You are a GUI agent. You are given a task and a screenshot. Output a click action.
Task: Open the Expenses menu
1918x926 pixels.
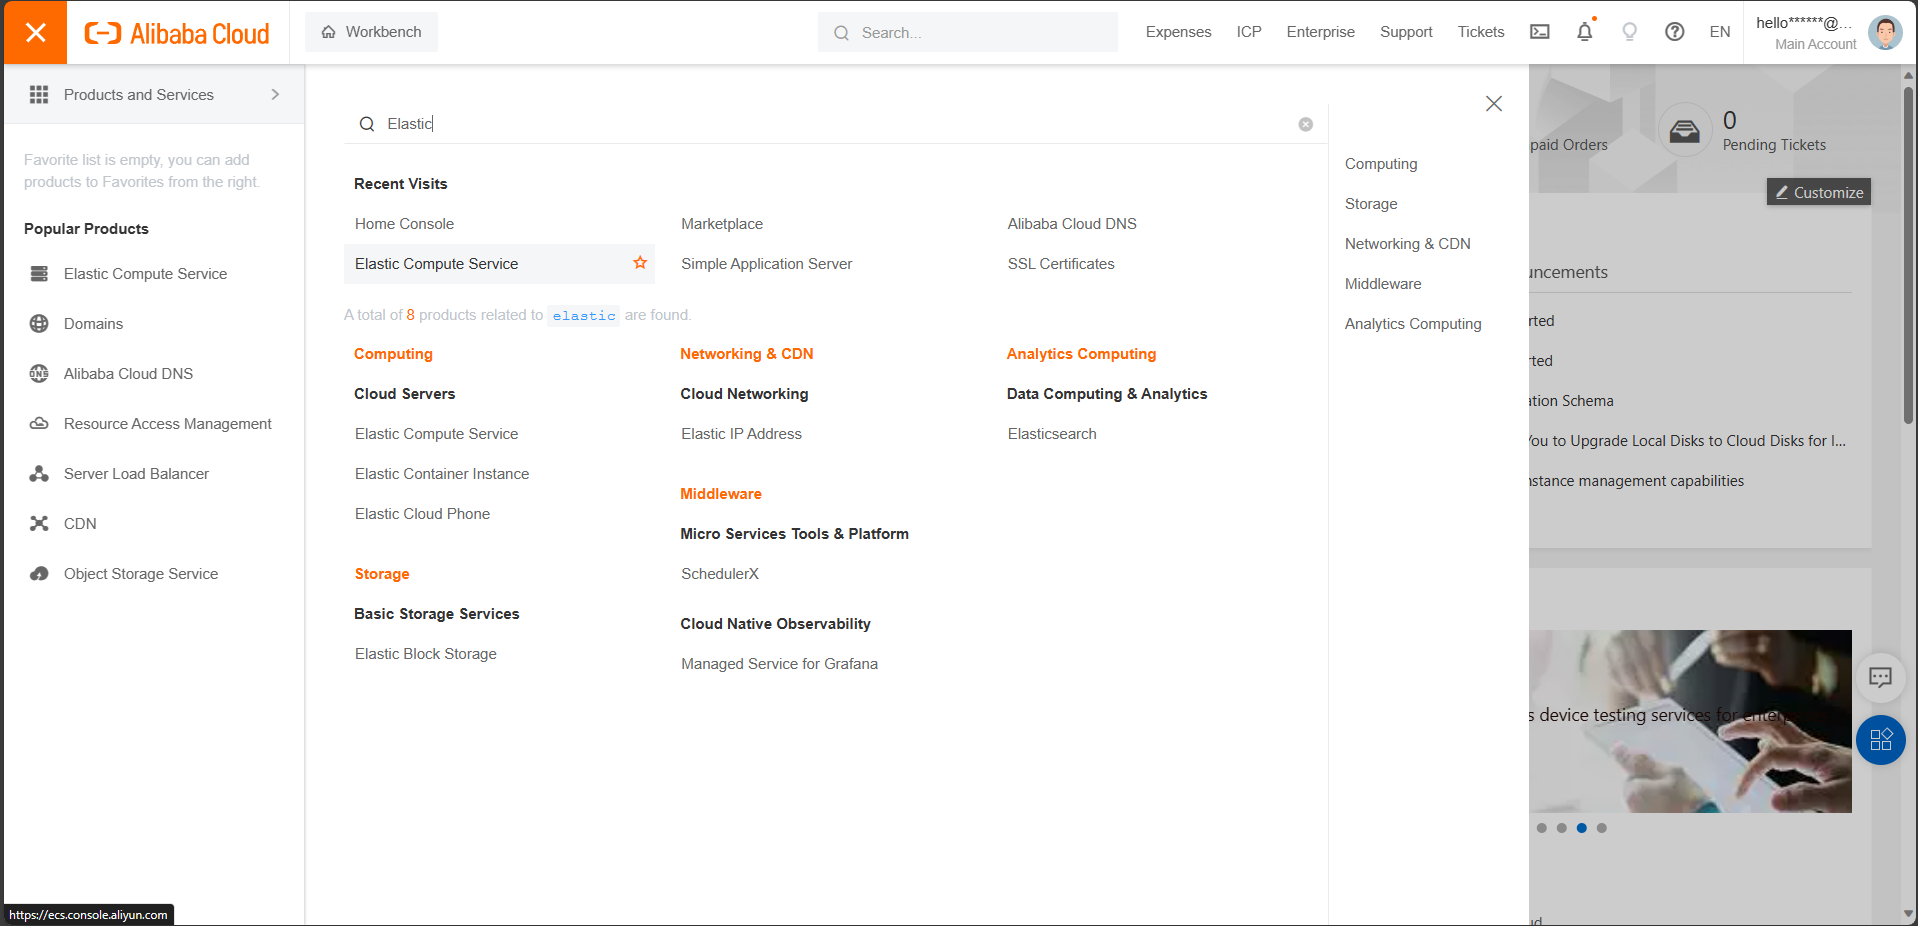(1178, 32)
